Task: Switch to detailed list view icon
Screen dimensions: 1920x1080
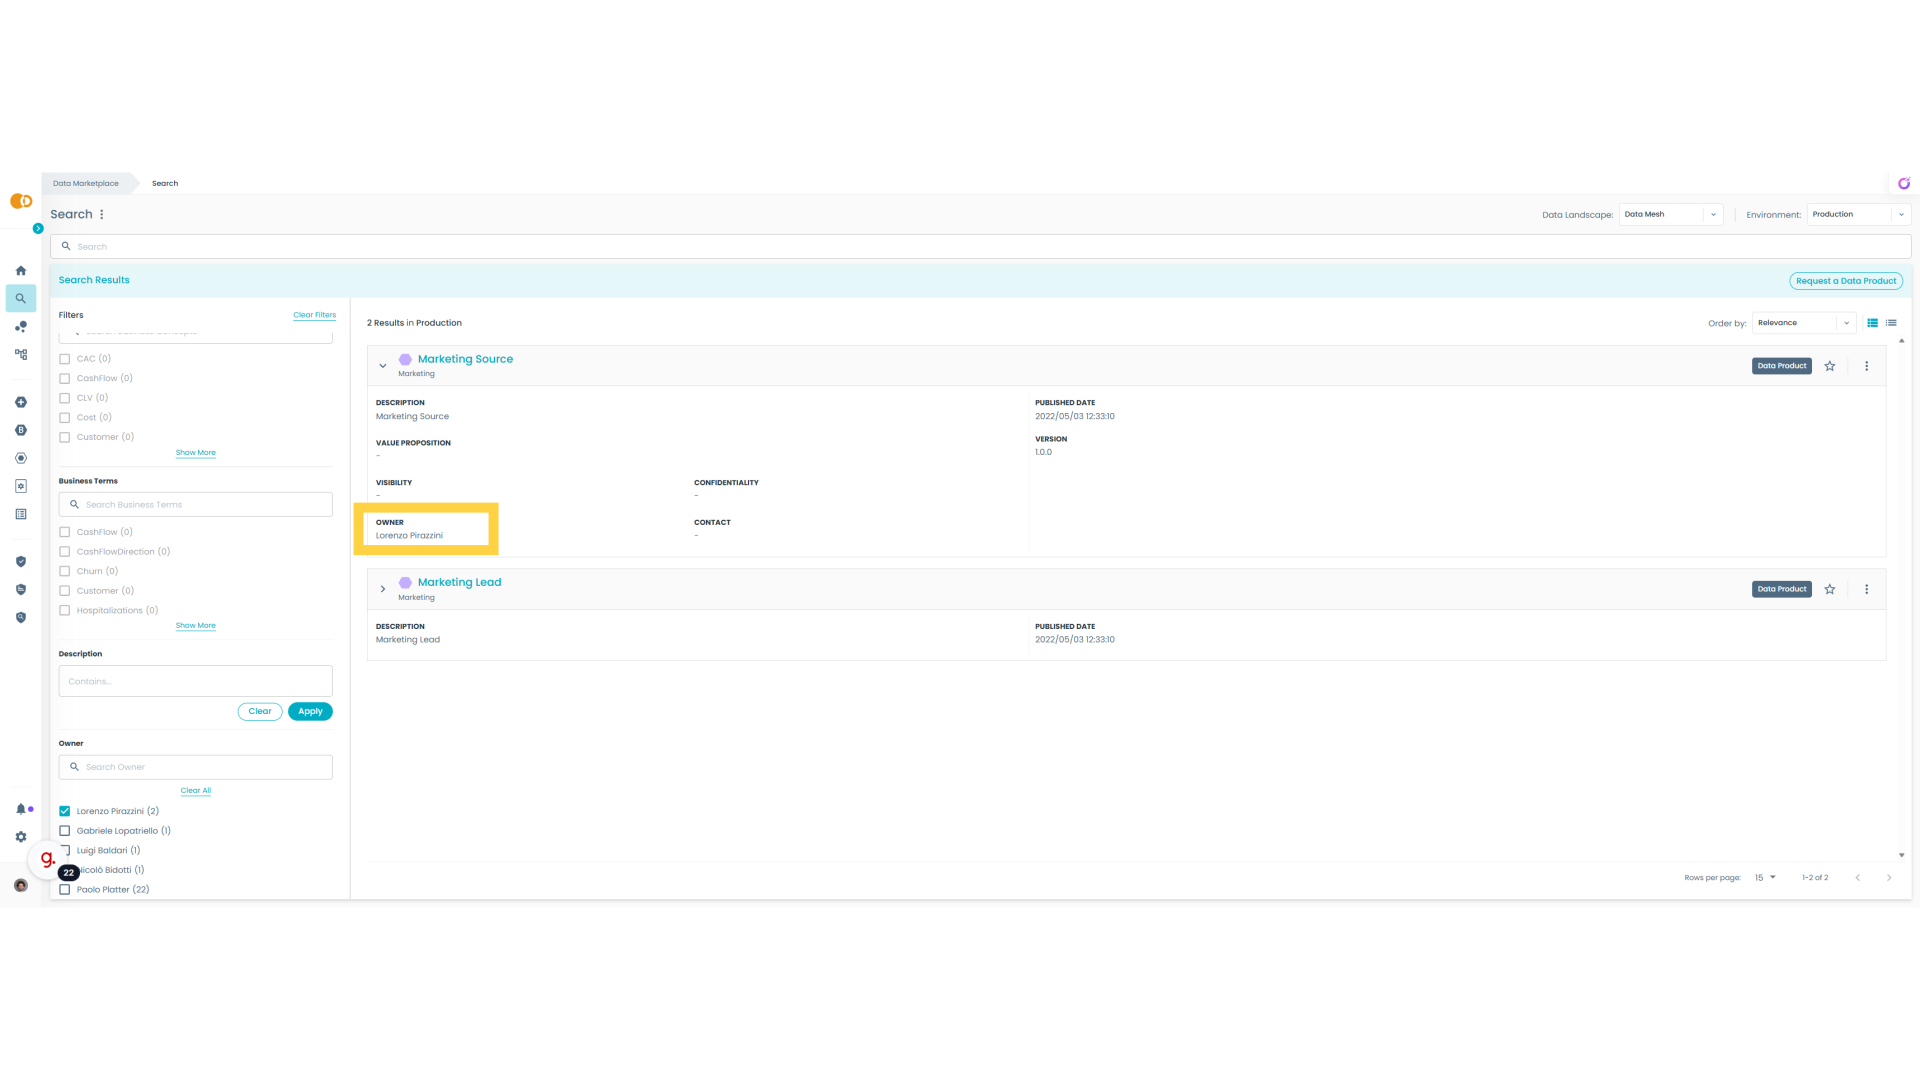Action: coord(1873,323)
